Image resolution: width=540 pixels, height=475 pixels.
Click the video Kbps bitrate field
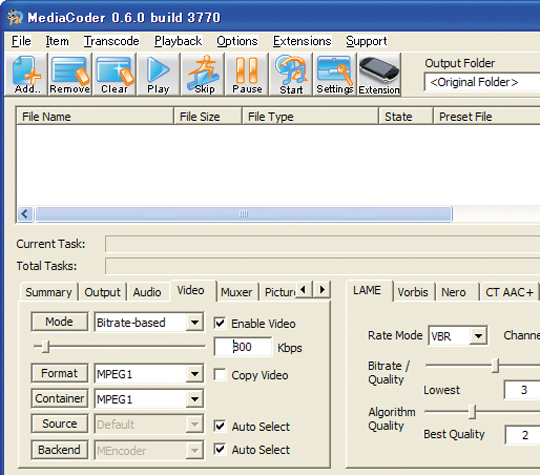[242, 347]
